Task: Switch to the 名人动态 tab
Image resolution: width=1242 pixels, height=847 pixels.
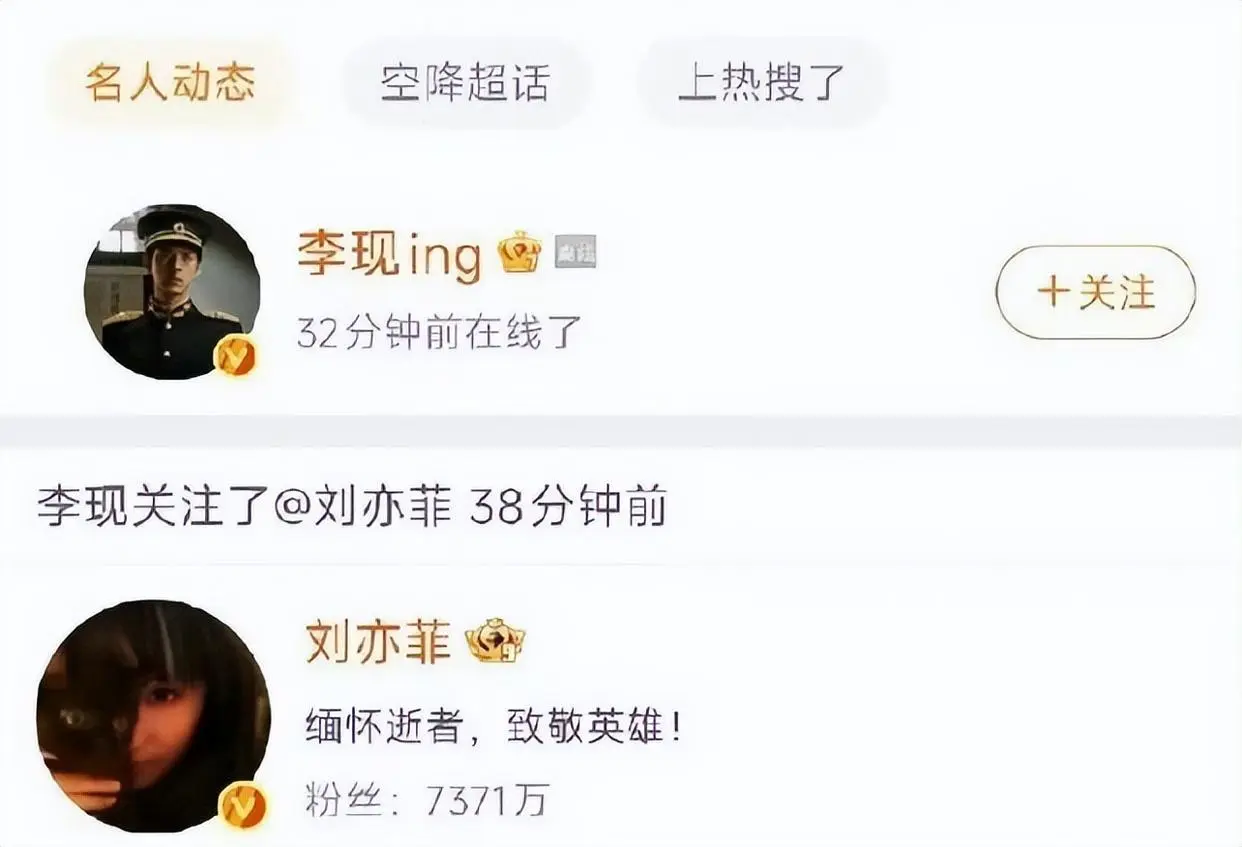Action: pos(169,82)
